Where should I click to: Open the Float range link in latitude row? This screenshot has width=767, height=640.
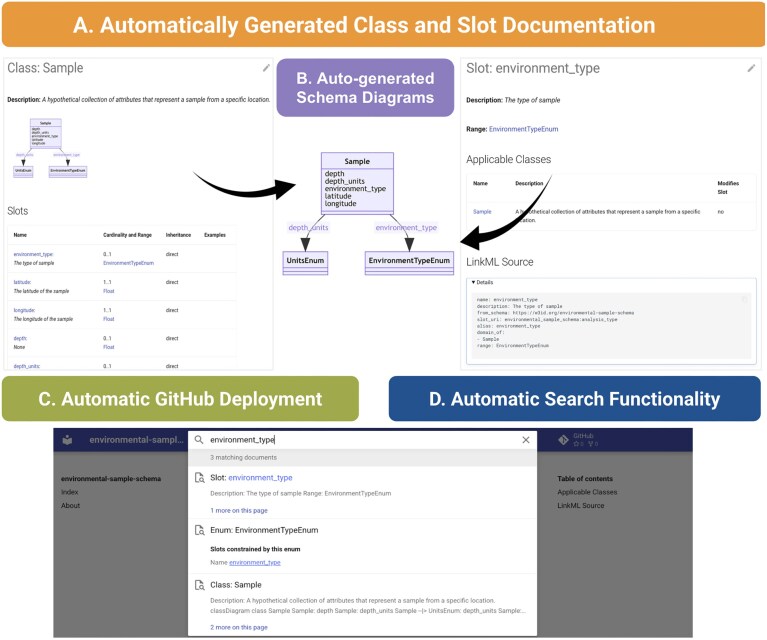pyautogui.click(x=109, y=291)
